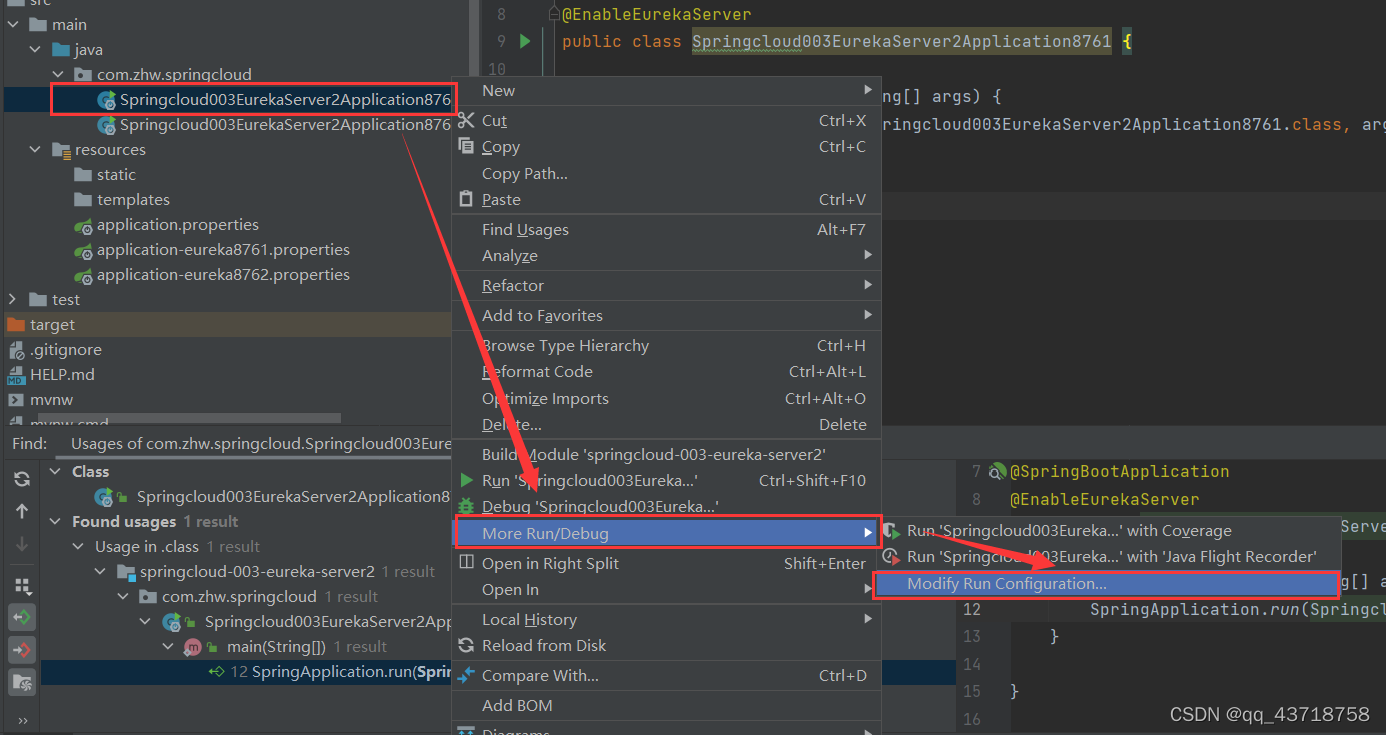Image resolution: width=1386 pixels, height=735 pixels.
Task: Click the split-pane icon beside Open in Right Split
Action: tap(466, 563)
